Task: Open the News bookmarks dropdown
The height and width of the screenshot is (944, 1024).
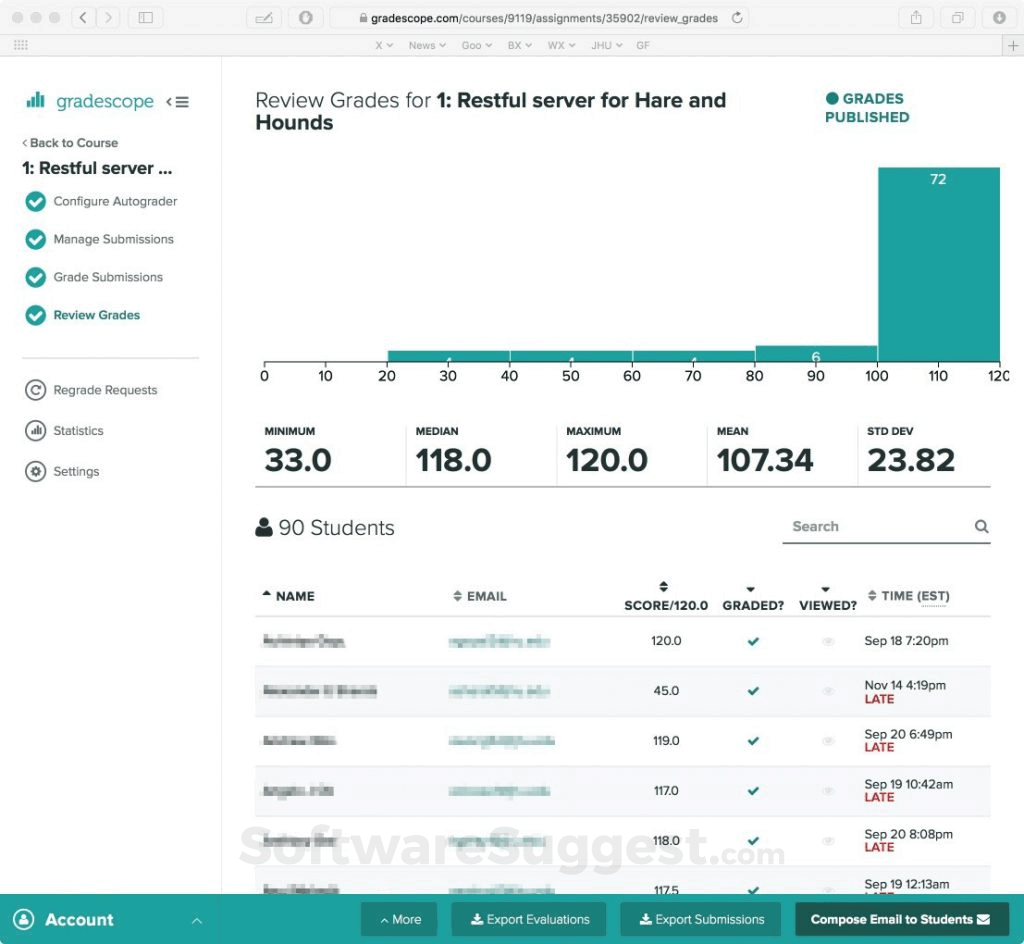Action: click(425, 45)
